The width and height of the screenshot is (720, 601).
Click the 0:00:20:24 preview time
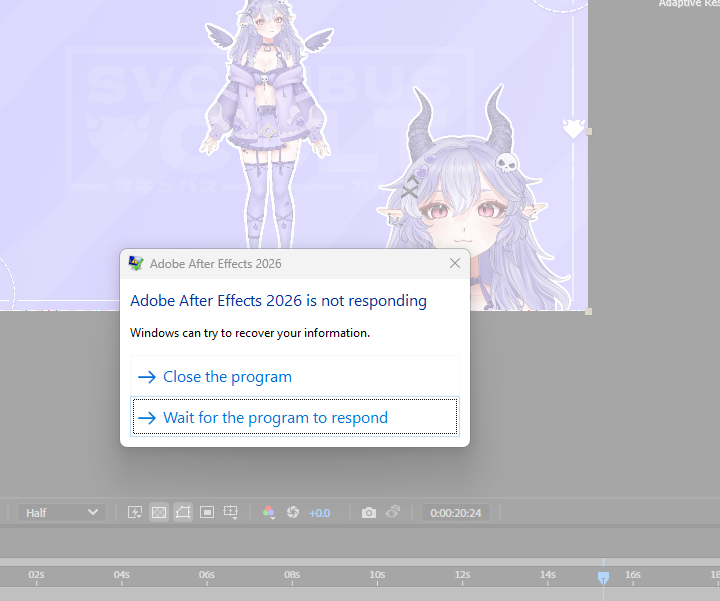point(456,513)
